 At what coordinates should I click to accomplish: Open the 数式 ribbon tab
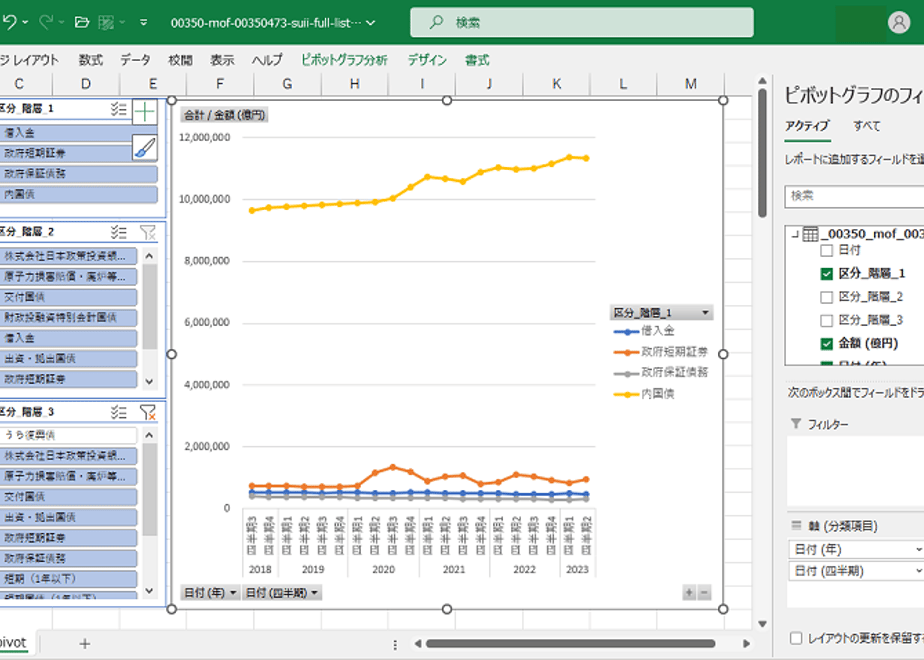[x=91, y=60]
